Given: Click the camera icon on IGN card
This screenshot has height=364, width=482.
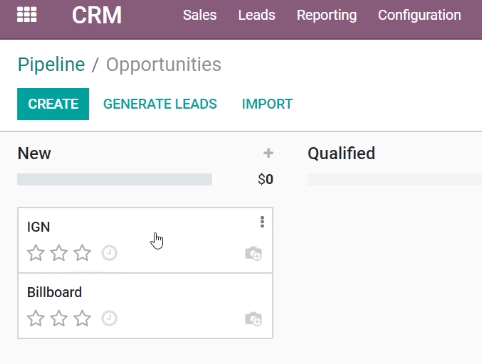Looking at the screenshot, I should pyautogui.click(x=254, y=254).
